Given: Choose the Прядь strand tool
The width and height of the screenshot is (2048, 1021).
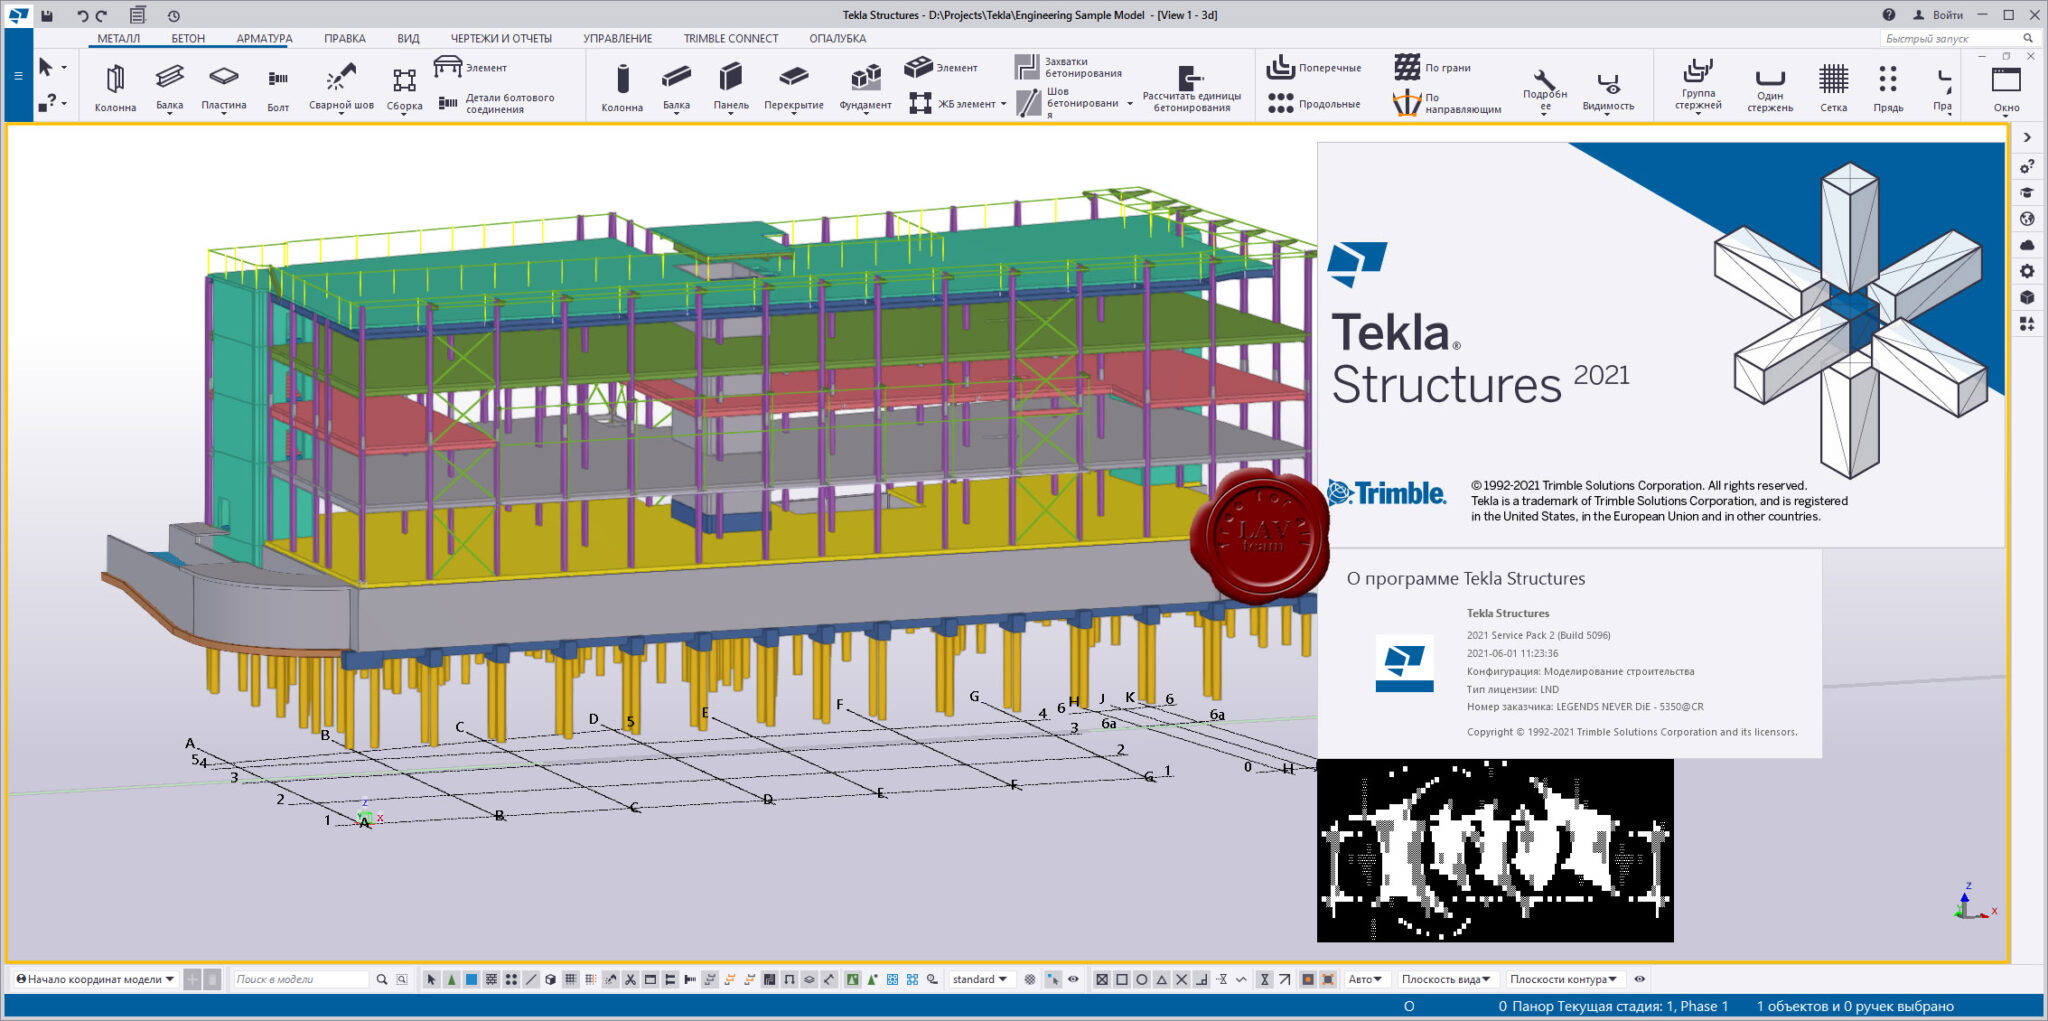Looking at the screenshot, I should (x=1888, y=88).
